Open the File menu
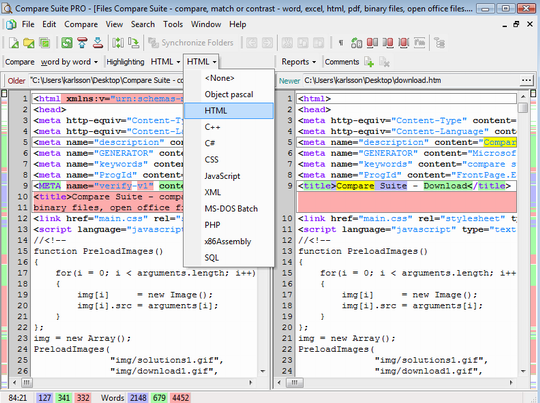The image size is (540, 403). [x=28, y=24]
